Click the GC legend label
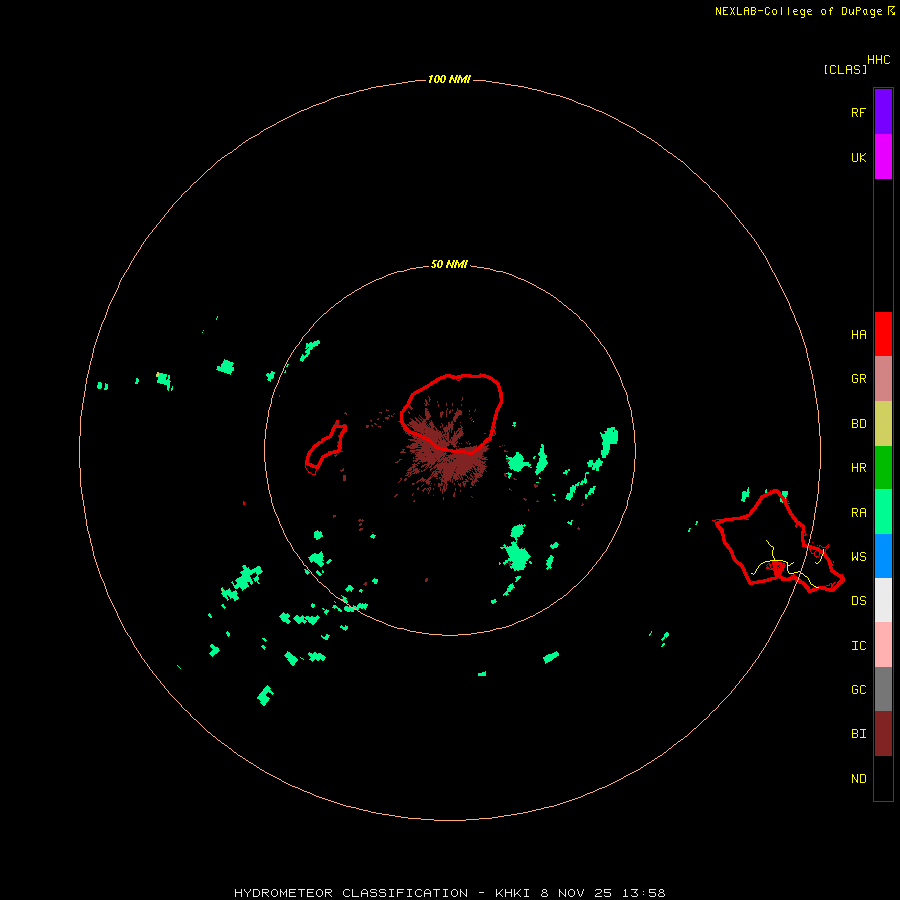 click(x=858, y=690)
